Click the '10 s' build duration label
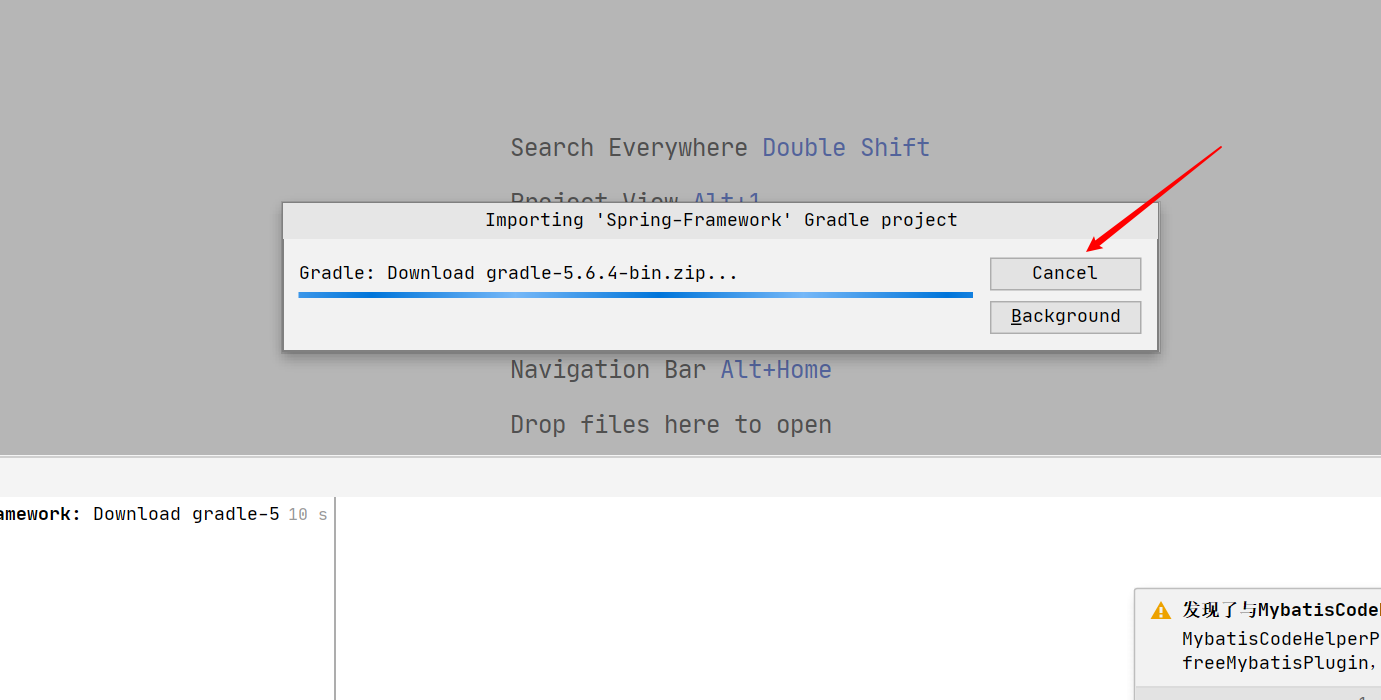This screenshot has height=700, width=1381. point(308,515)
